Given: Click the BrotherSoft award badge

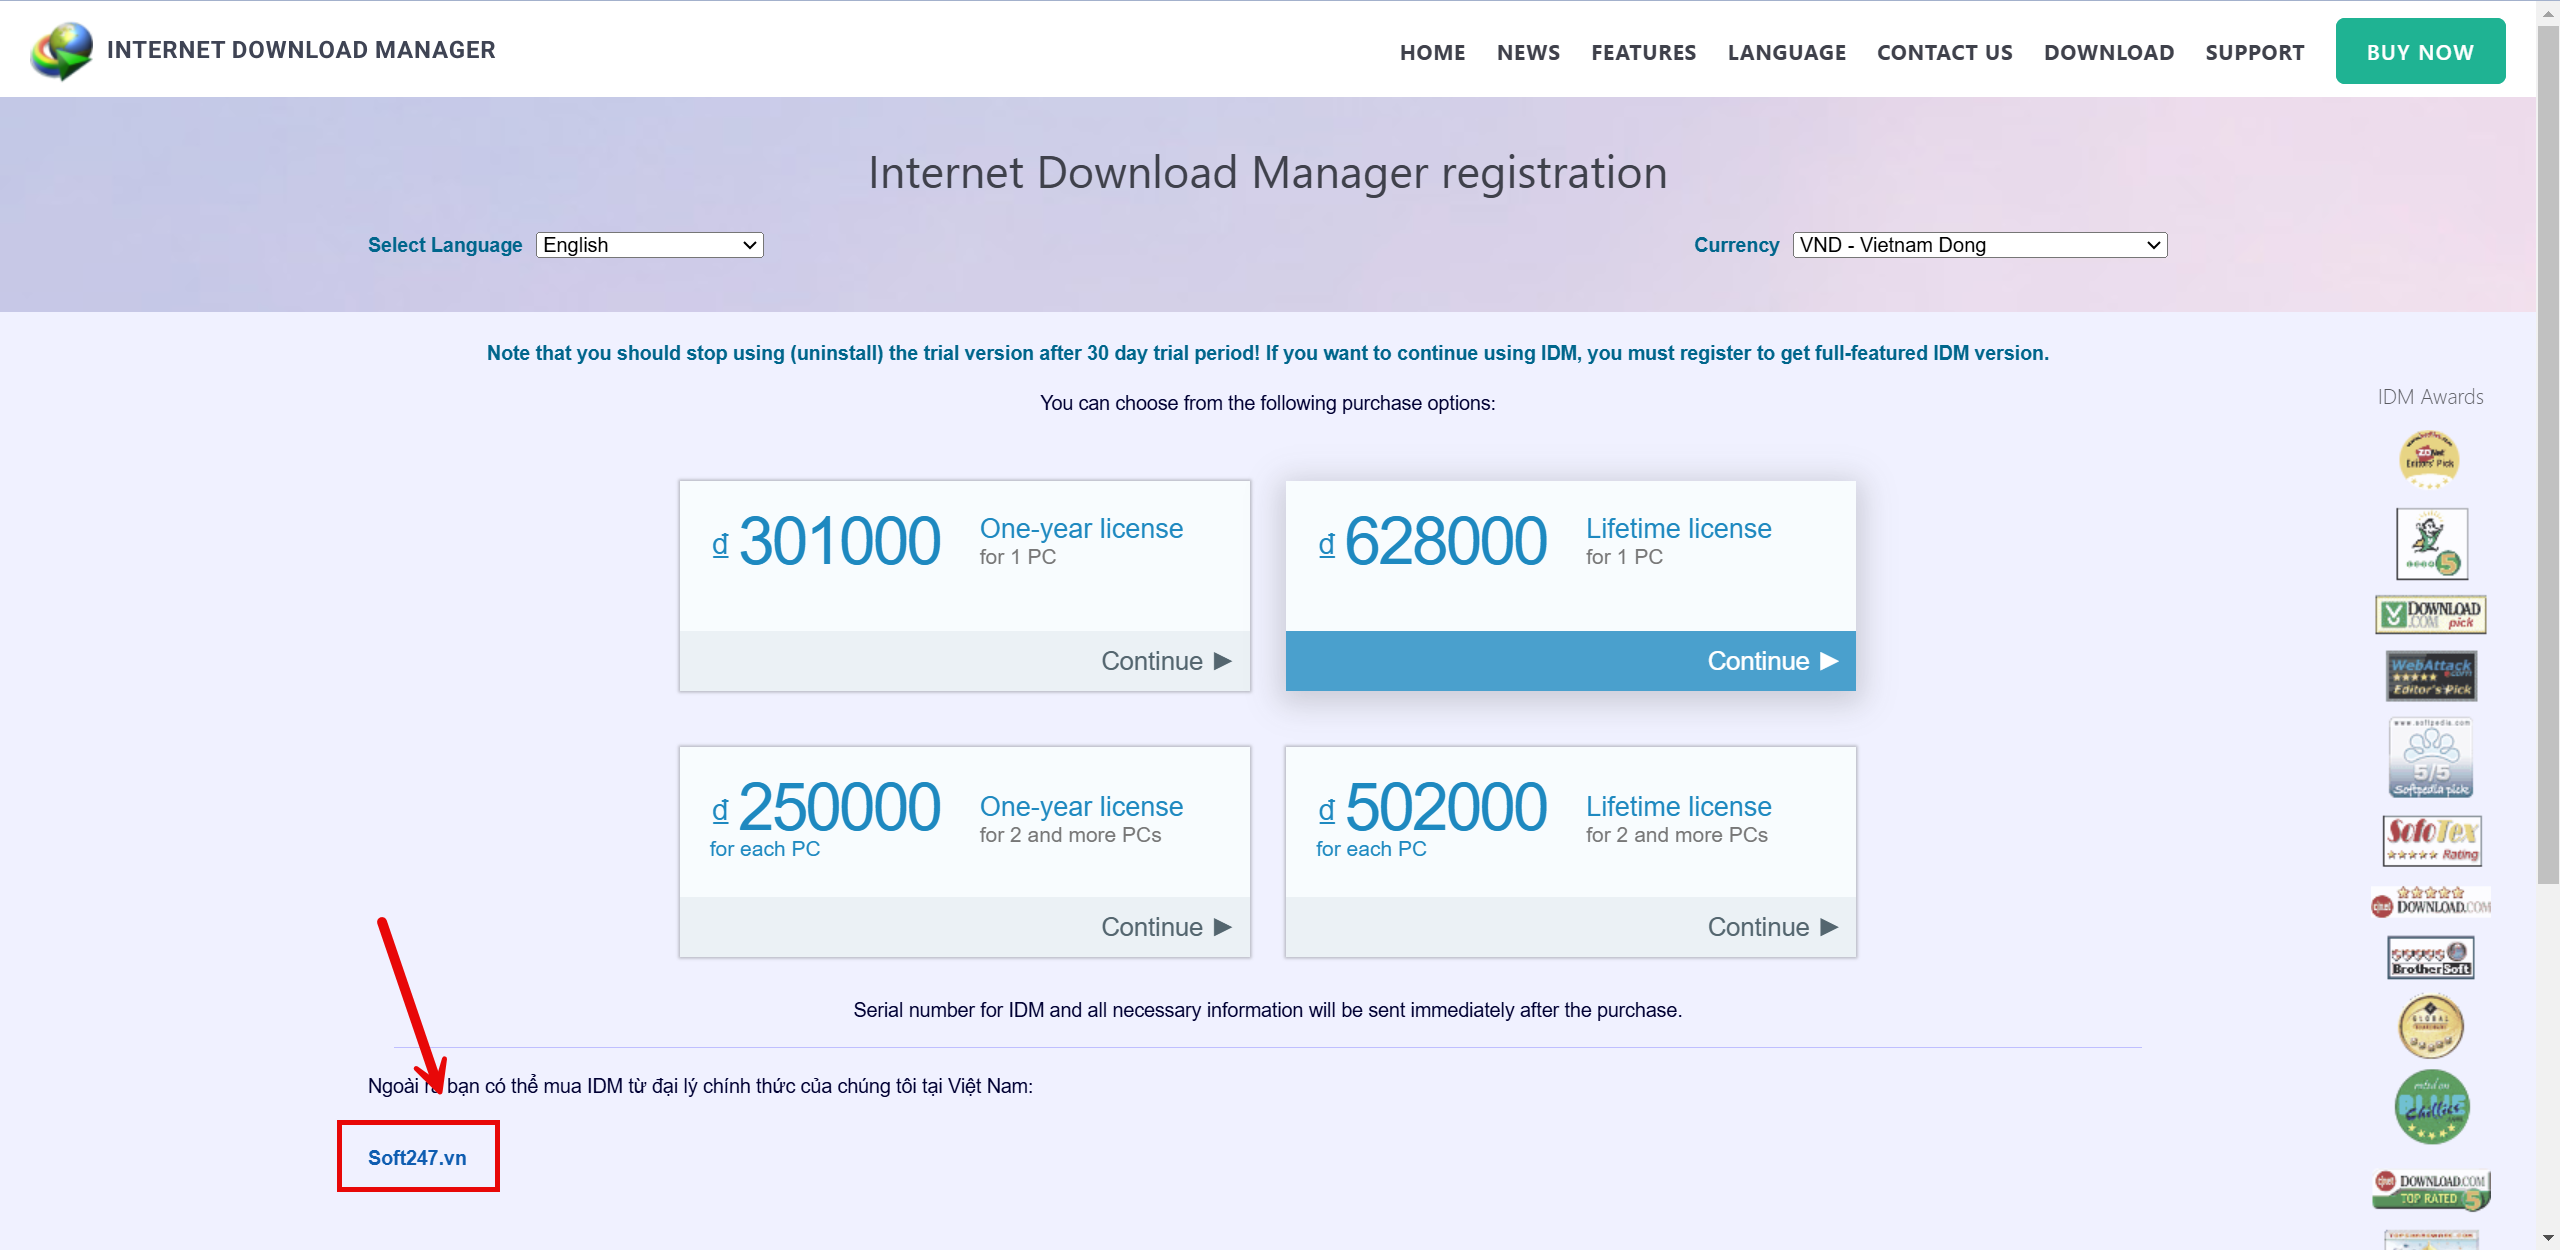Looking at the screenshot, I should click(2431, 958).
